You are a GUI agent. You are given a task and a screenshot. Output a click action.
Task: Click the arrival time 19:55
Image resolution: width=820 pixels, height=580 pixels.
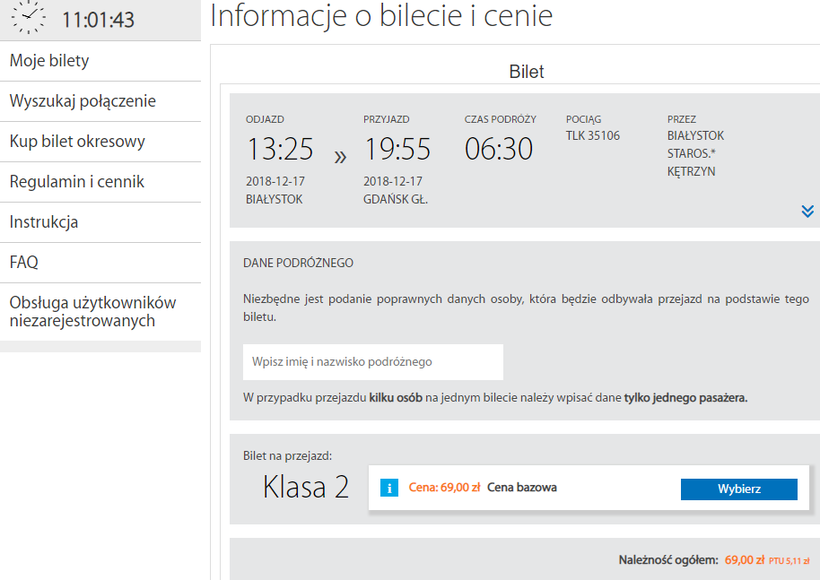pos(397,150)
